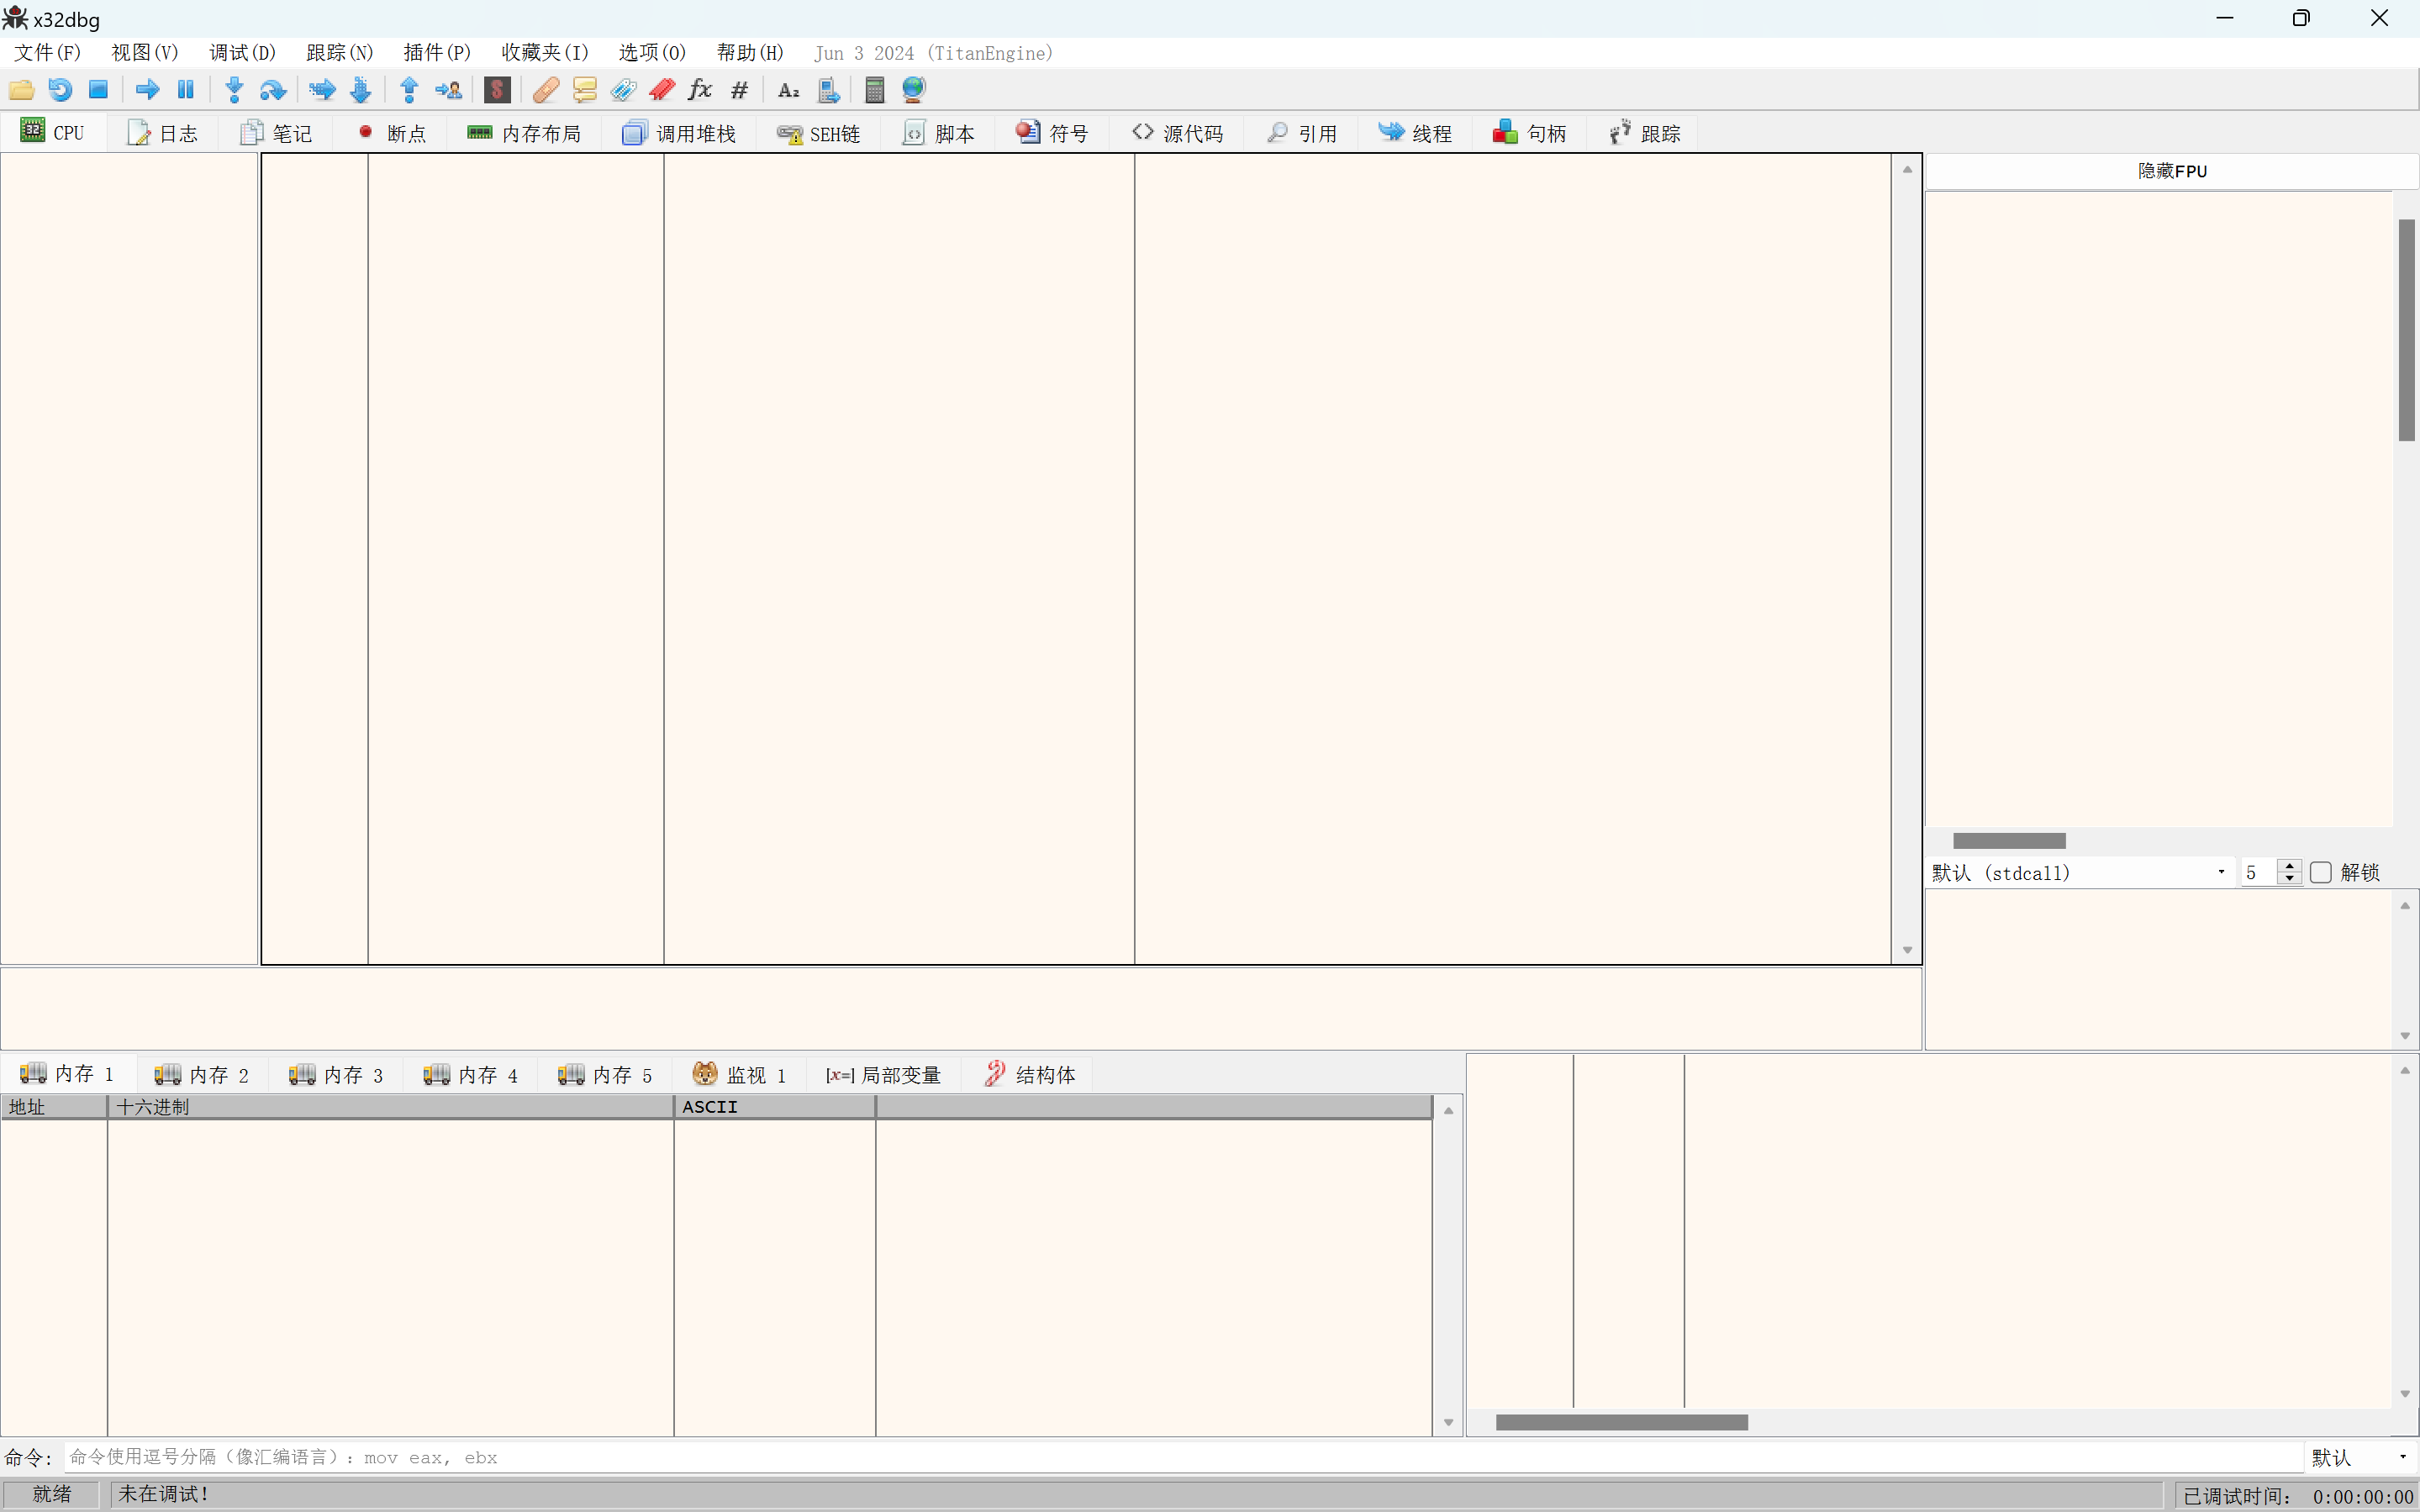
Task: Switch to the 内存布局 tab
Action: tap(524, 133)
